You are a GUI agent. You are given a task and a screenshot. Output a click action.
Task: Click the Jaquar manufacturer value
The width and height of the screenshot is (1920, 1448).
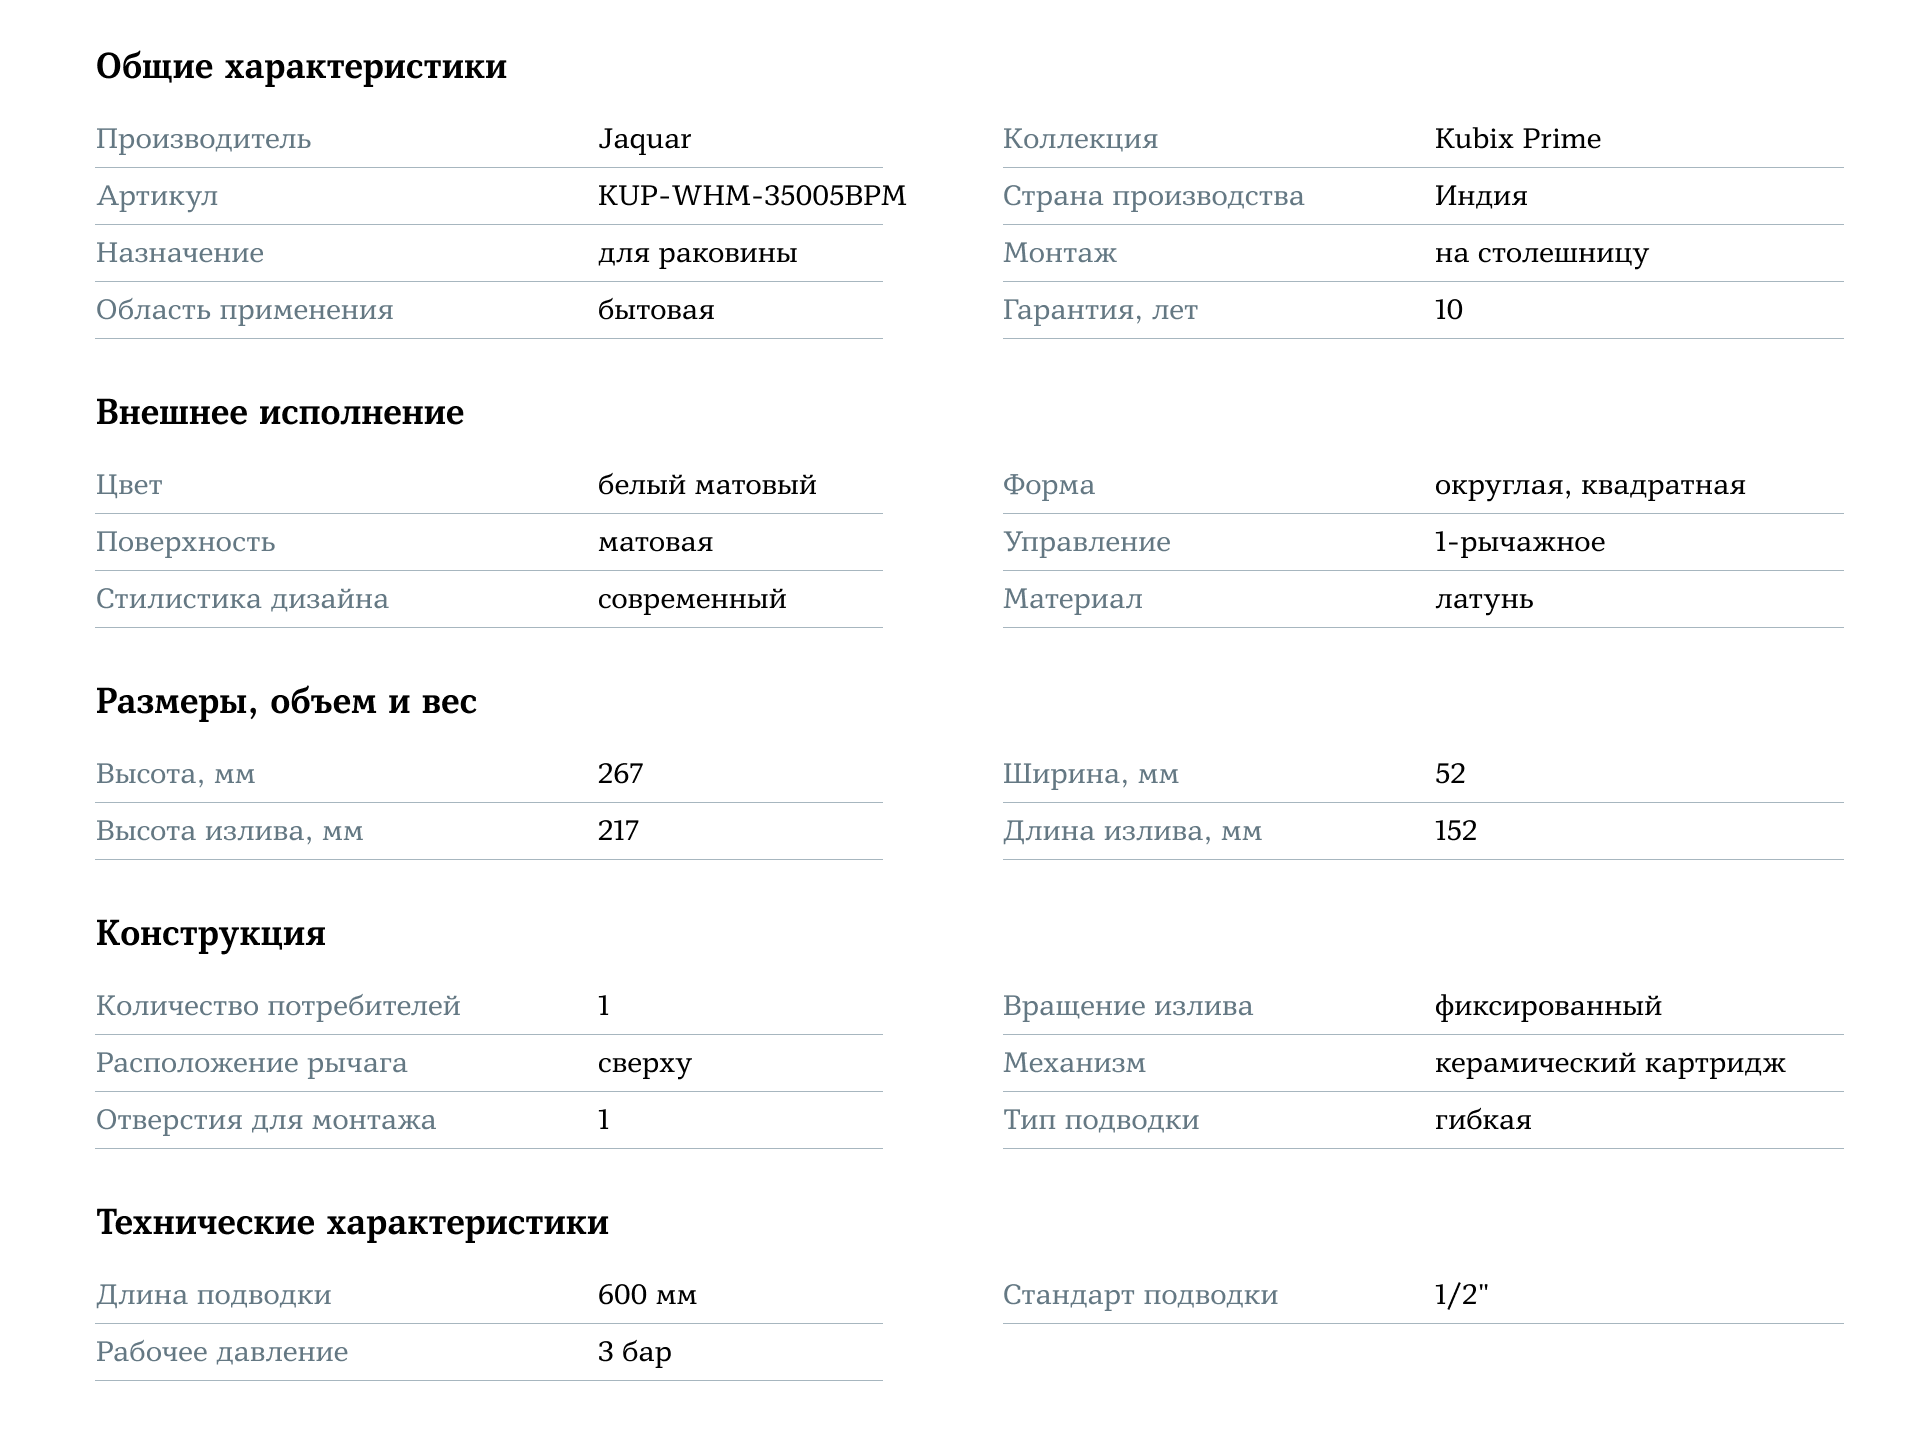[644, 139]
